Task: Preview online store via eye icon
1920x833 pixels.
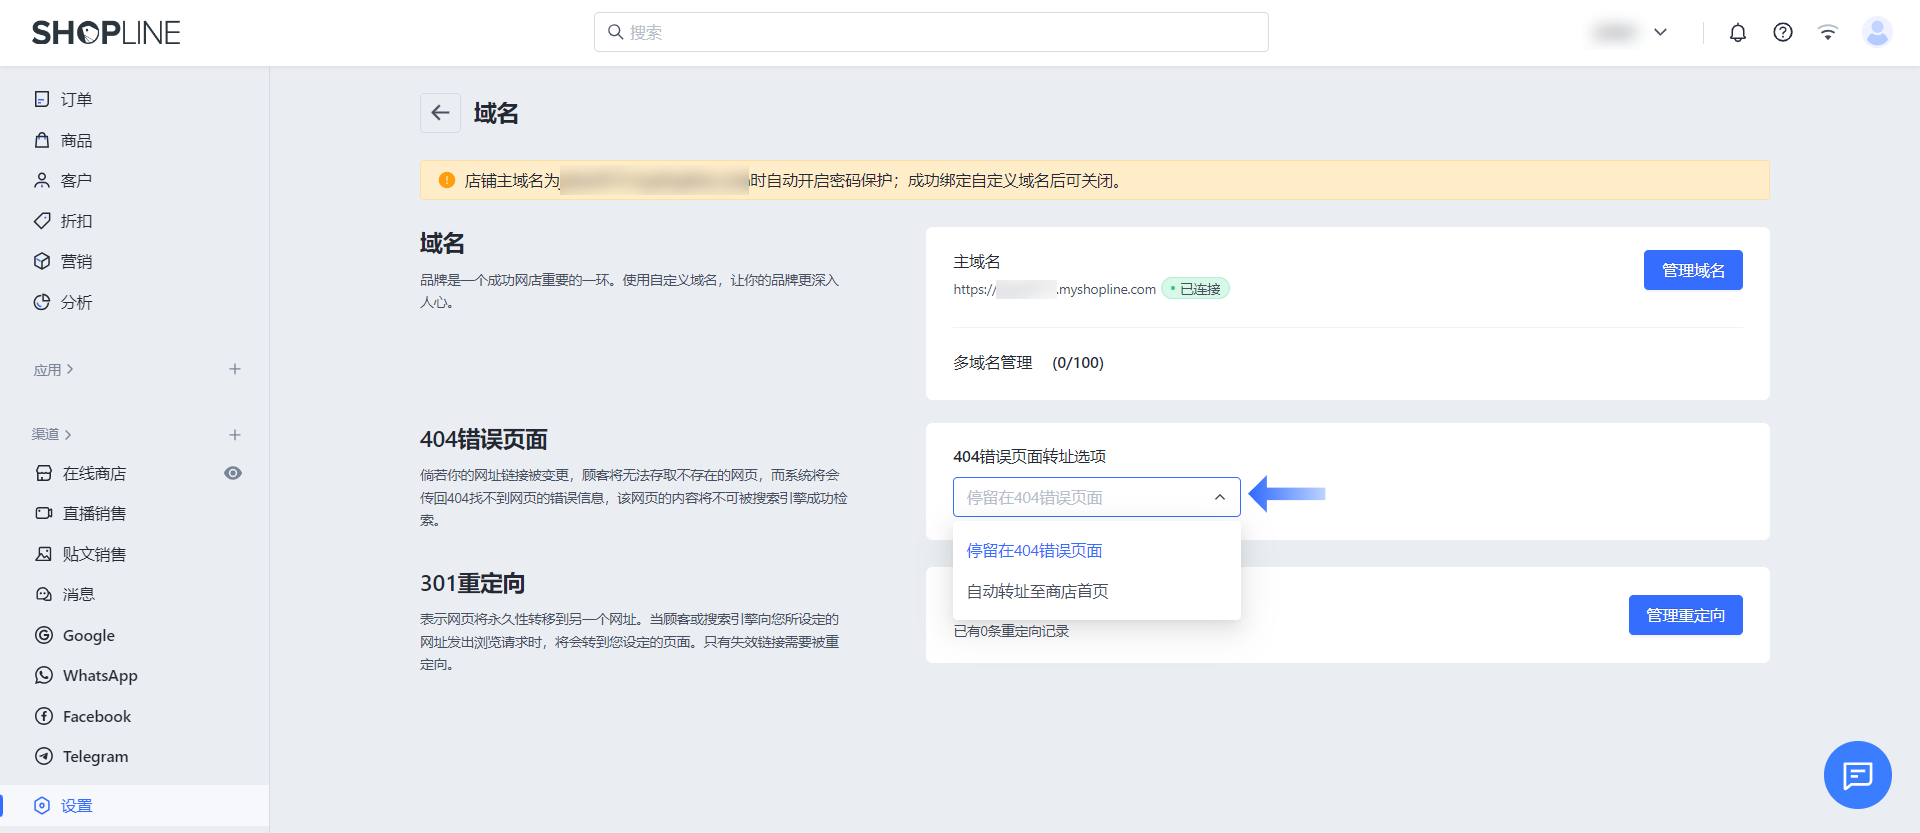Action: tap(233, 473)
